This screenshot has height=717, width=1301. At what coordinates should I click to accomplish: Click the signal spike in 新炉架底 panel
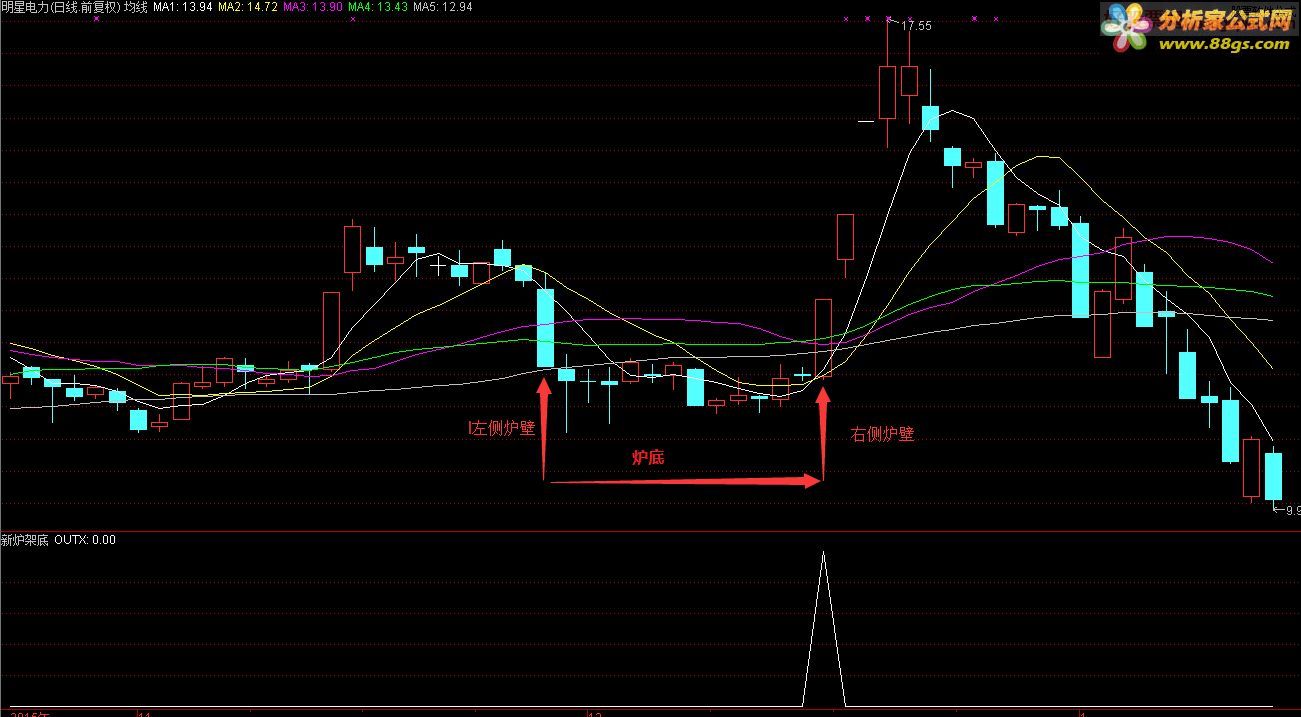[x=823, y=628]
